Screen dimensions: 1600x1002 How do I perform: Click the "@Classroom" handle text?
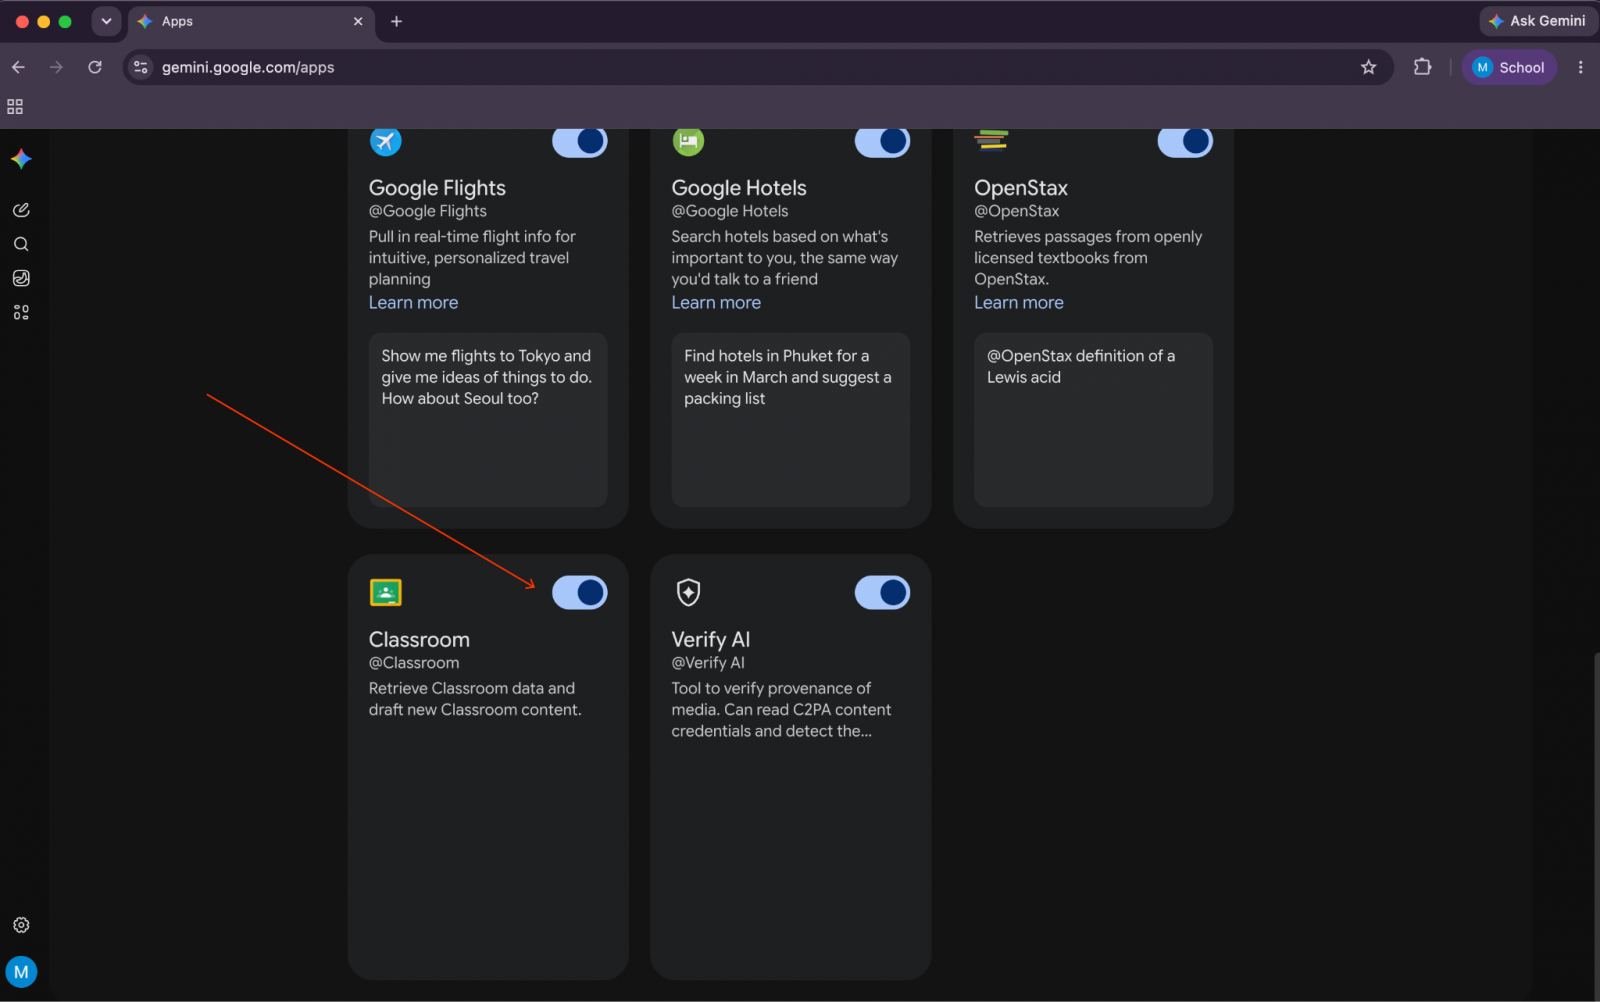click(x=414, y=663)
